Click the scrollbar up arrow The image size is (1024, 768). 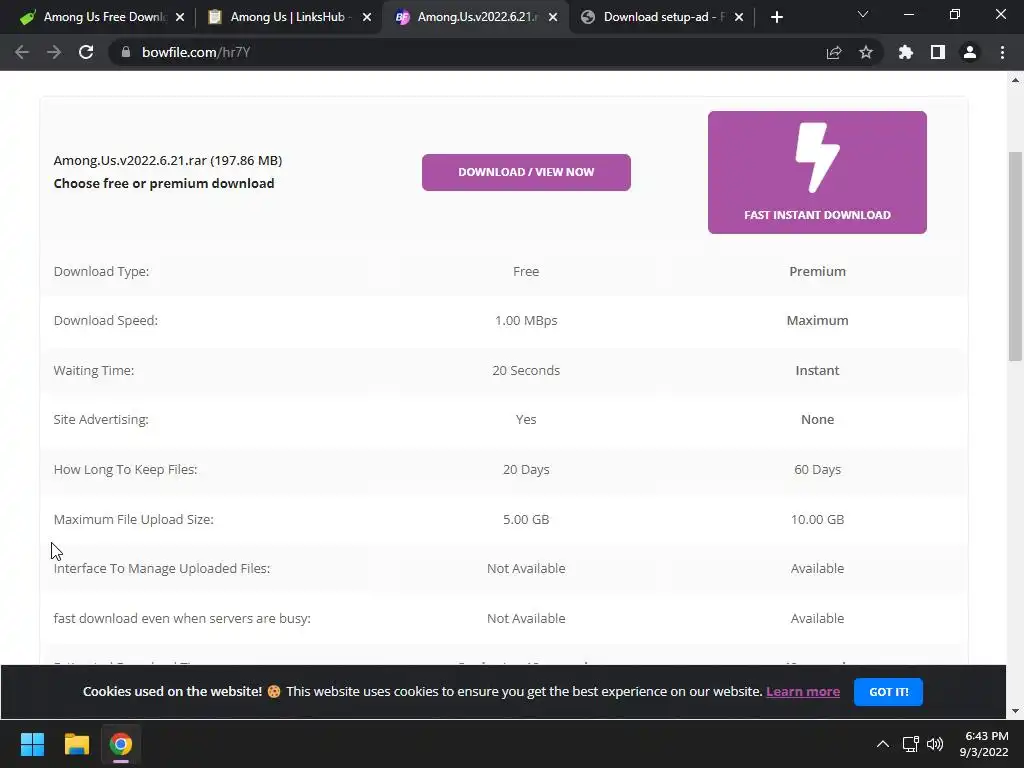1015,80
